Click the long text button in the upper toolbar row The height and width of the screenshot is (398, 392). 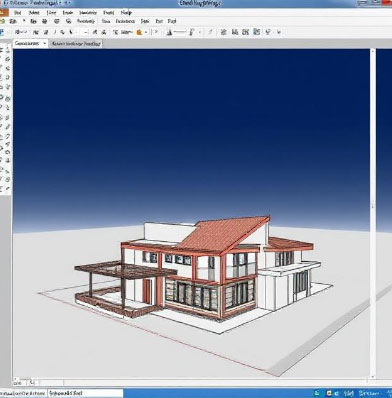click(86, 21)
